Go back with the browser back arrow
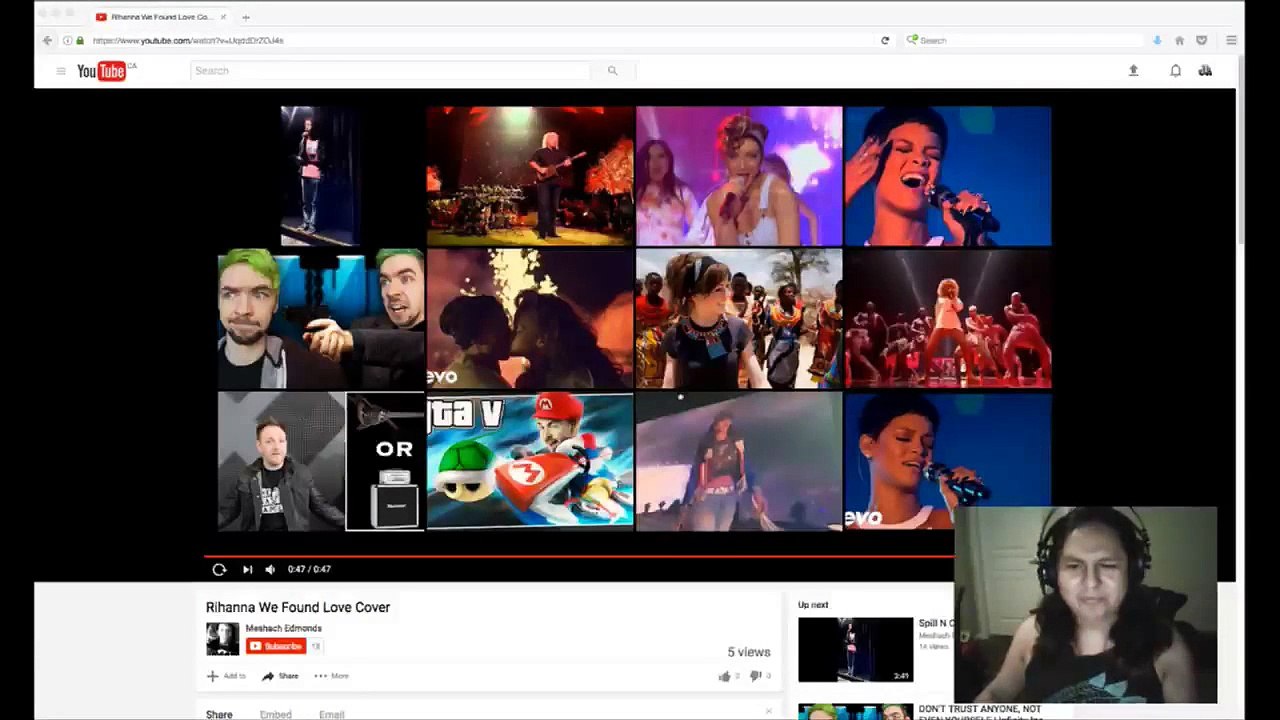The image size is (1280, 720). [47, 41]
